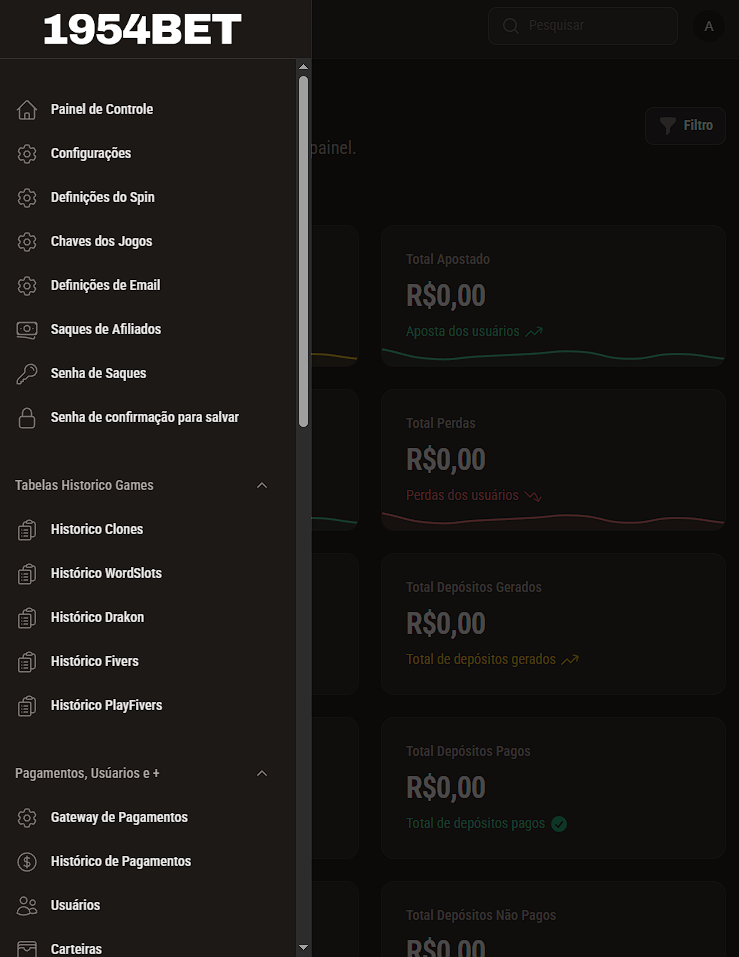Go to Chaves dos Jogos

[x=101, y=241]
